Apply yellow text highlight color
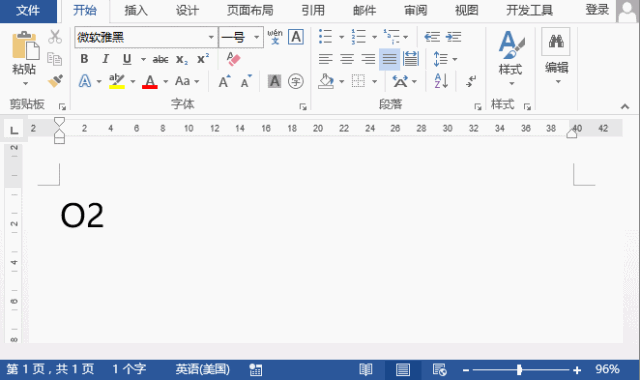This screenshot has height=380, width=640. [x=117, y=81]
